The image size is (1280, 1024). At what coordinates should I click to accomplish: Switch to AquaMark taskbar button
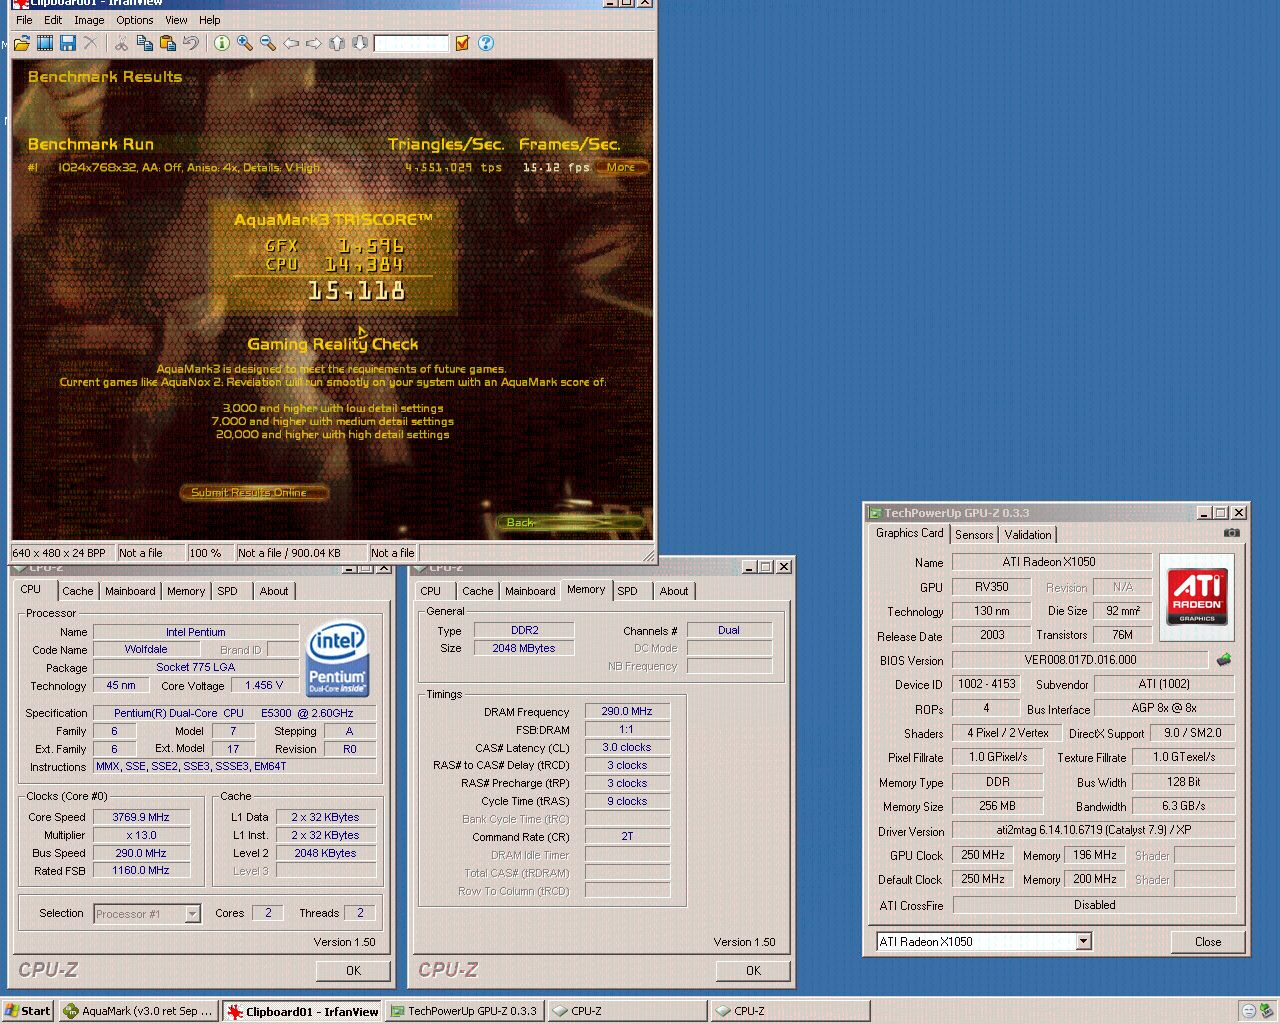click(x=138, y=1011)
